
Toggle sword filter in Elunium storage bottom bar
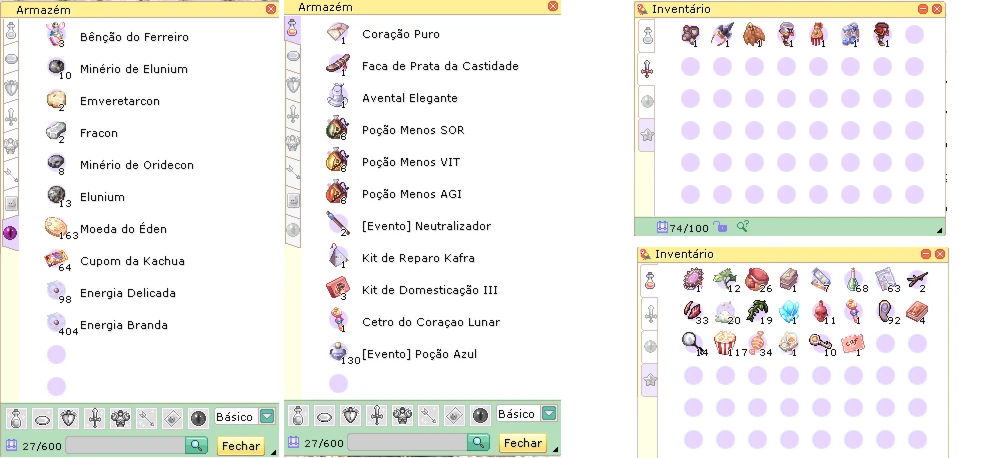[95, 418]
